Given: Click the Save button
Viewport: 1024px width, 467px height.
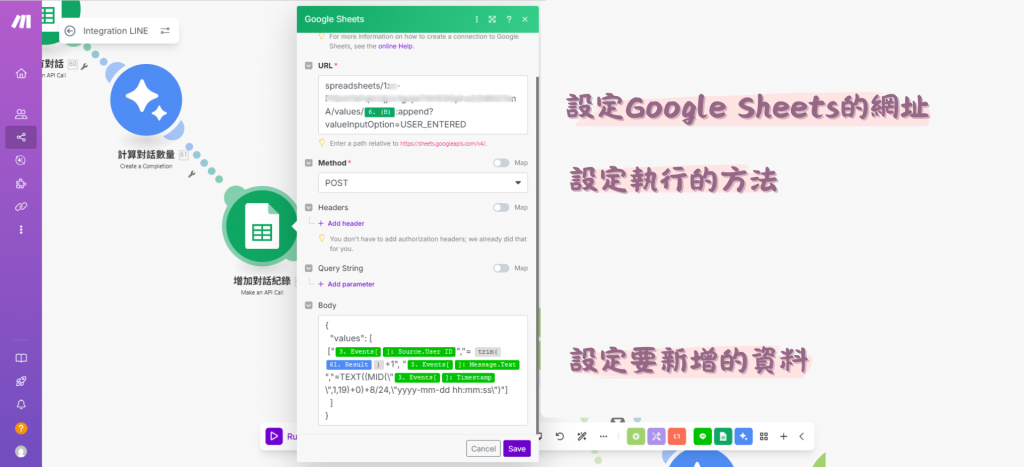Looking at the screenshot, I should 517,449.
